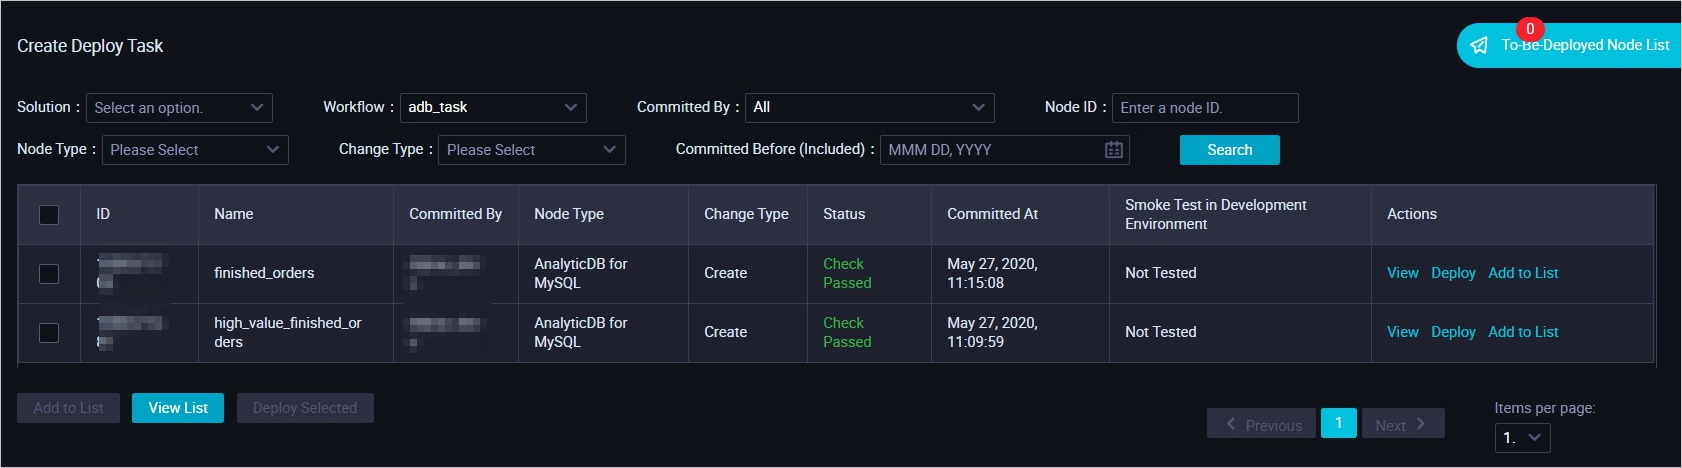Go to the Previous page

(x=1262, y=424)
